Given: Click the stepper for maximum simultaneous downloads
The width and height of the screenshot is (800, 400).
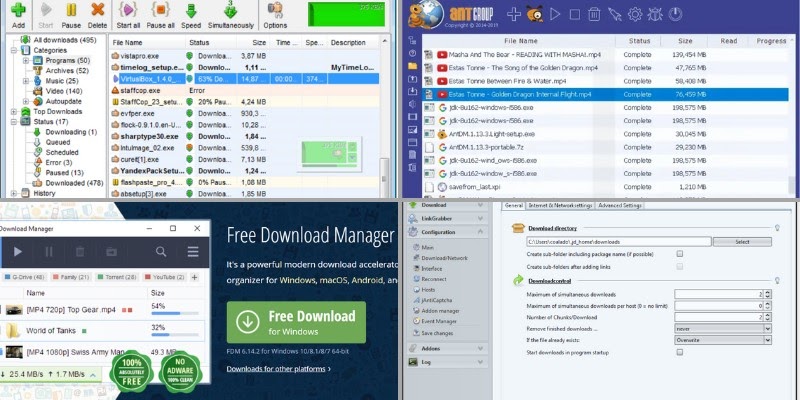Looking at the screenshot, I should pyautogui.click(x=768, y=294).
